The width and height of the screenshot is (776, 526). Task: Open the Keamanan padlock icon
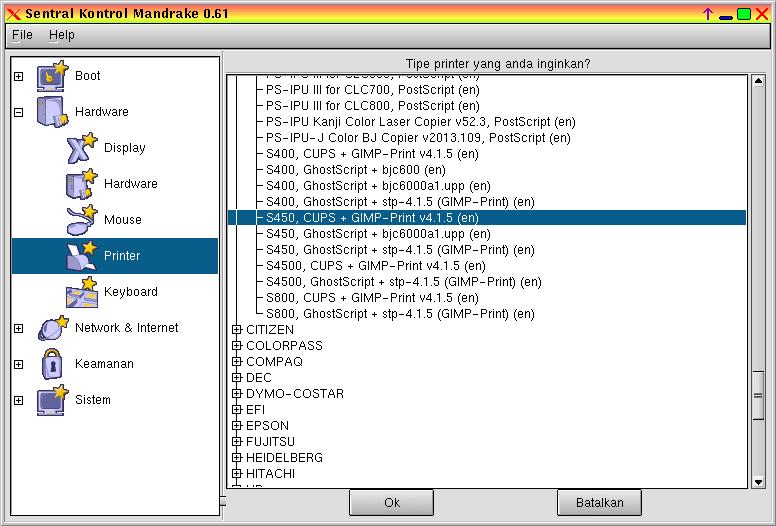(x=51, y=364)
